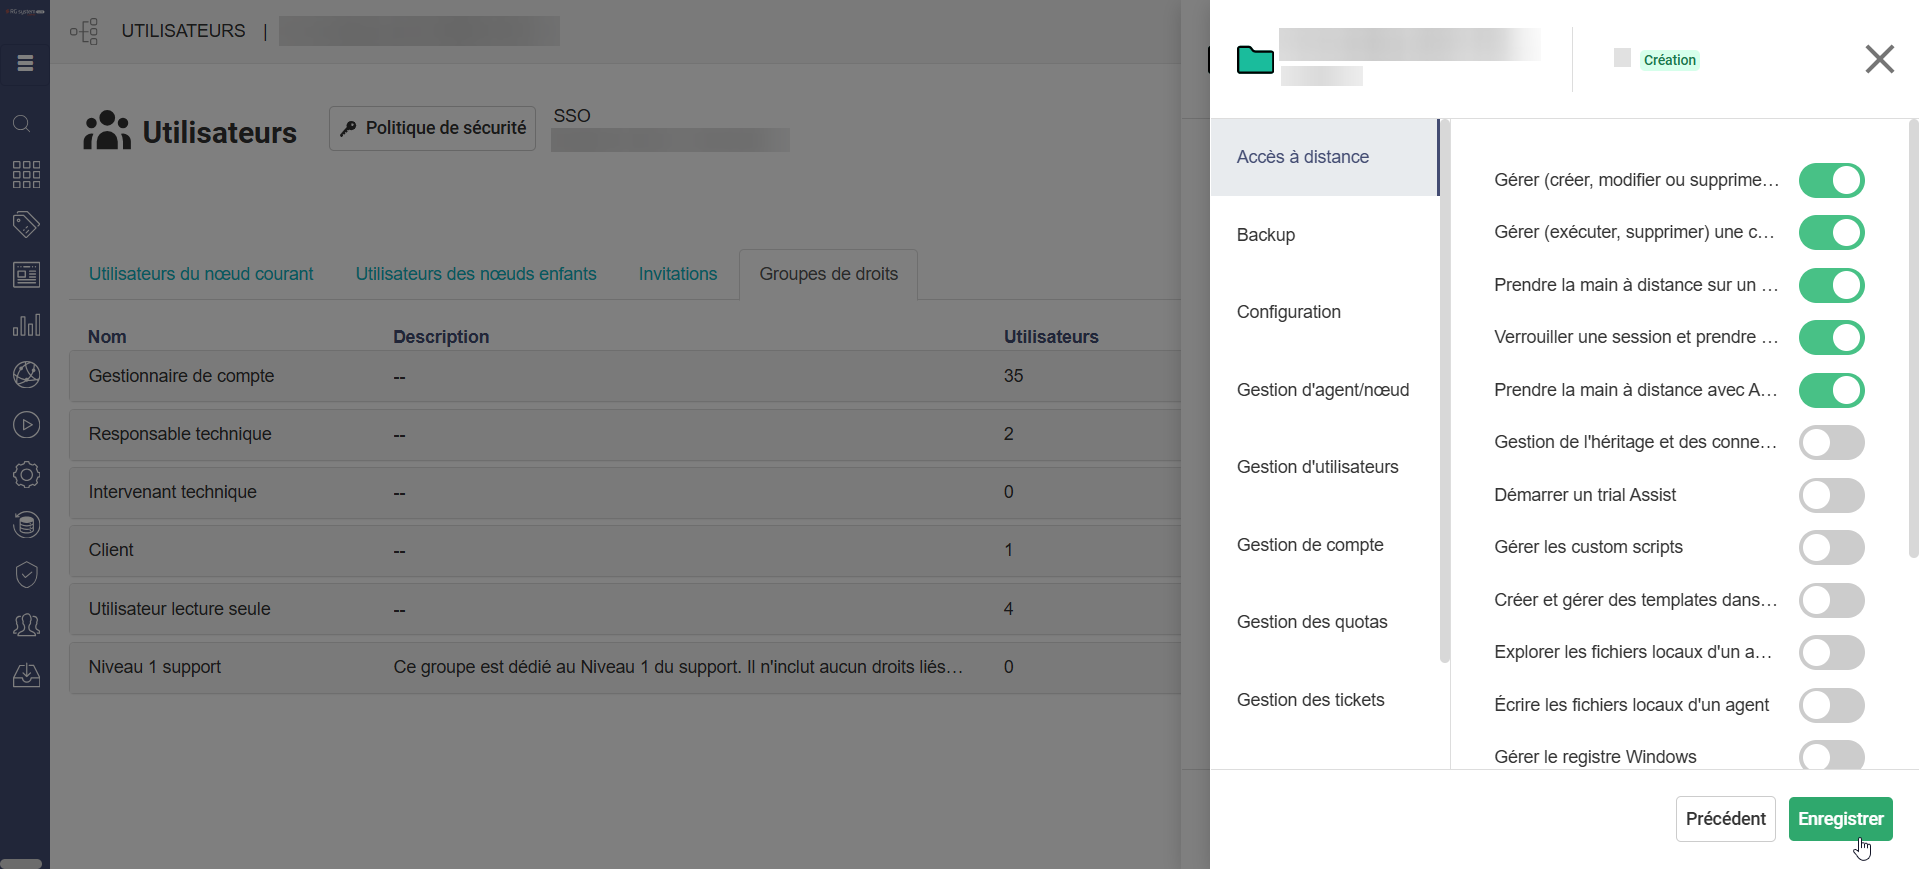Click the play circle icon in sidebar

coord(26,425)
